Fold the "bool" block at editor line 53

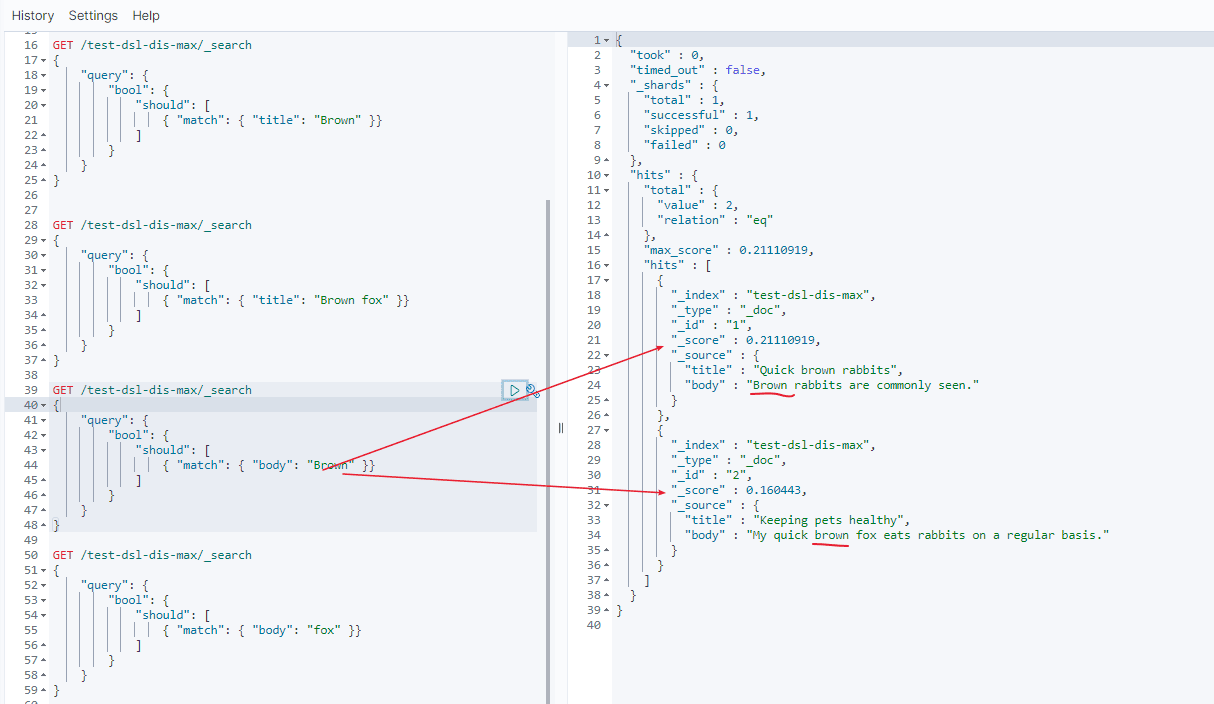coord(44,600)
